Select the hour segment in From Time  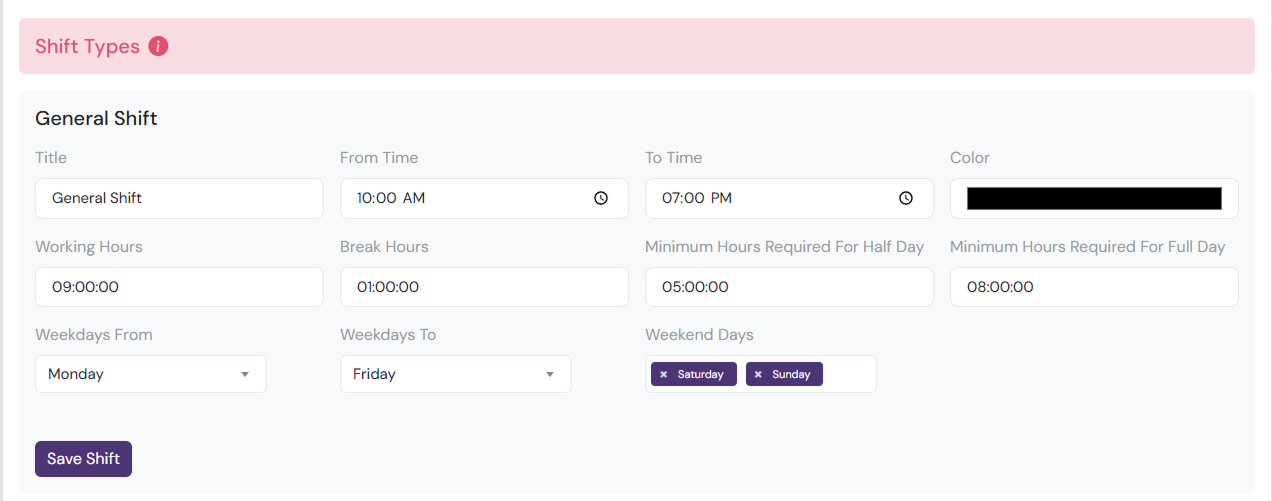[x=365, y=198]
